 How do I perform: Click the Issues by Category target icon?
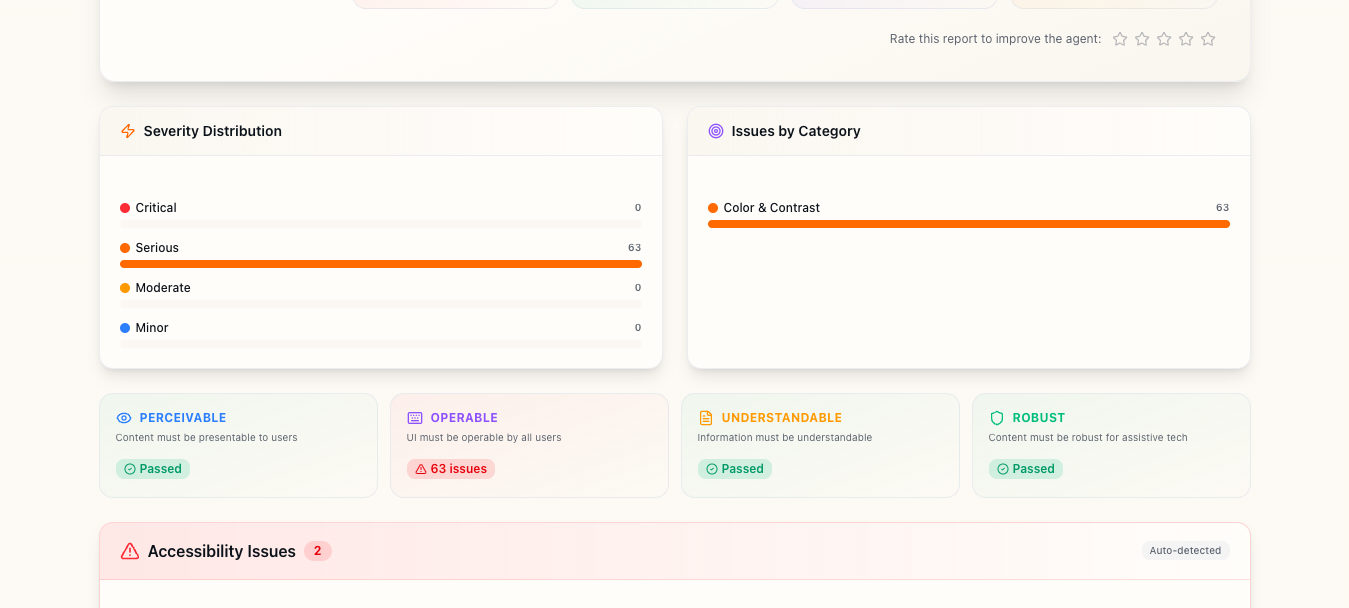(x=716, y=131)
